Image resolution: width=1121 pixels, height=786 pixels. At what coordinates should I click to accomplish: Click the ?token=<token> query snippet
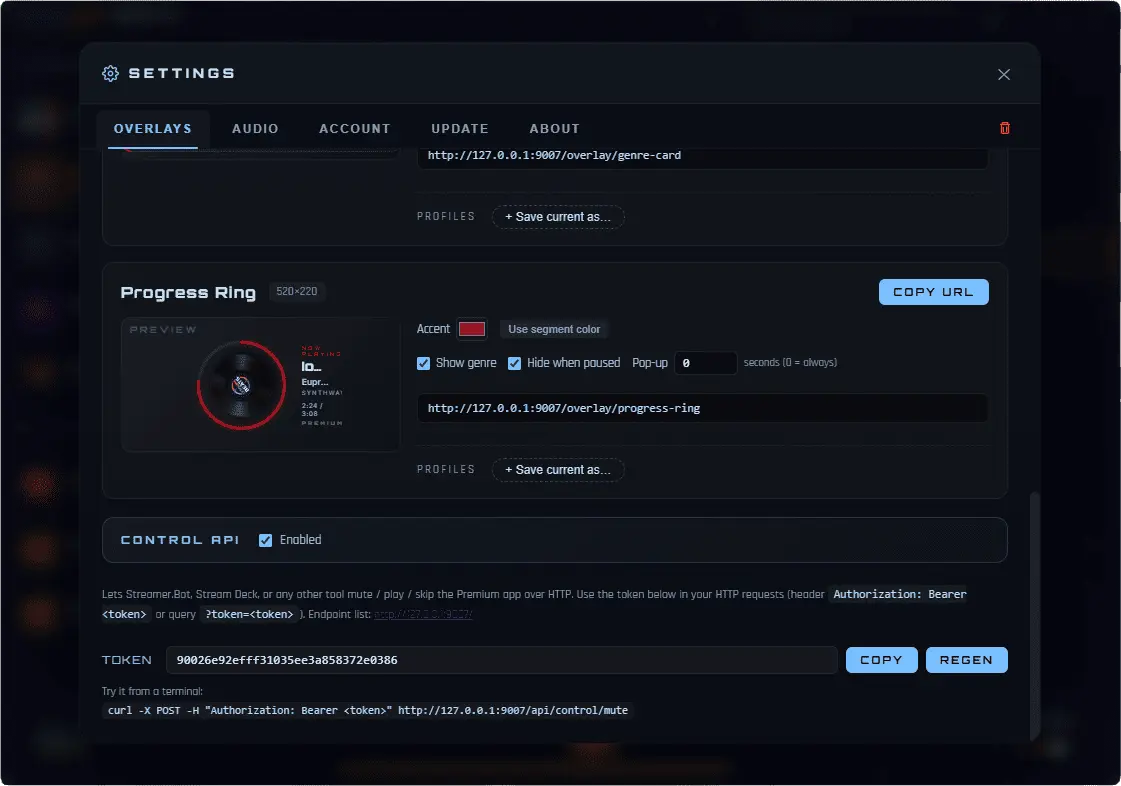[x=250, y=614]
